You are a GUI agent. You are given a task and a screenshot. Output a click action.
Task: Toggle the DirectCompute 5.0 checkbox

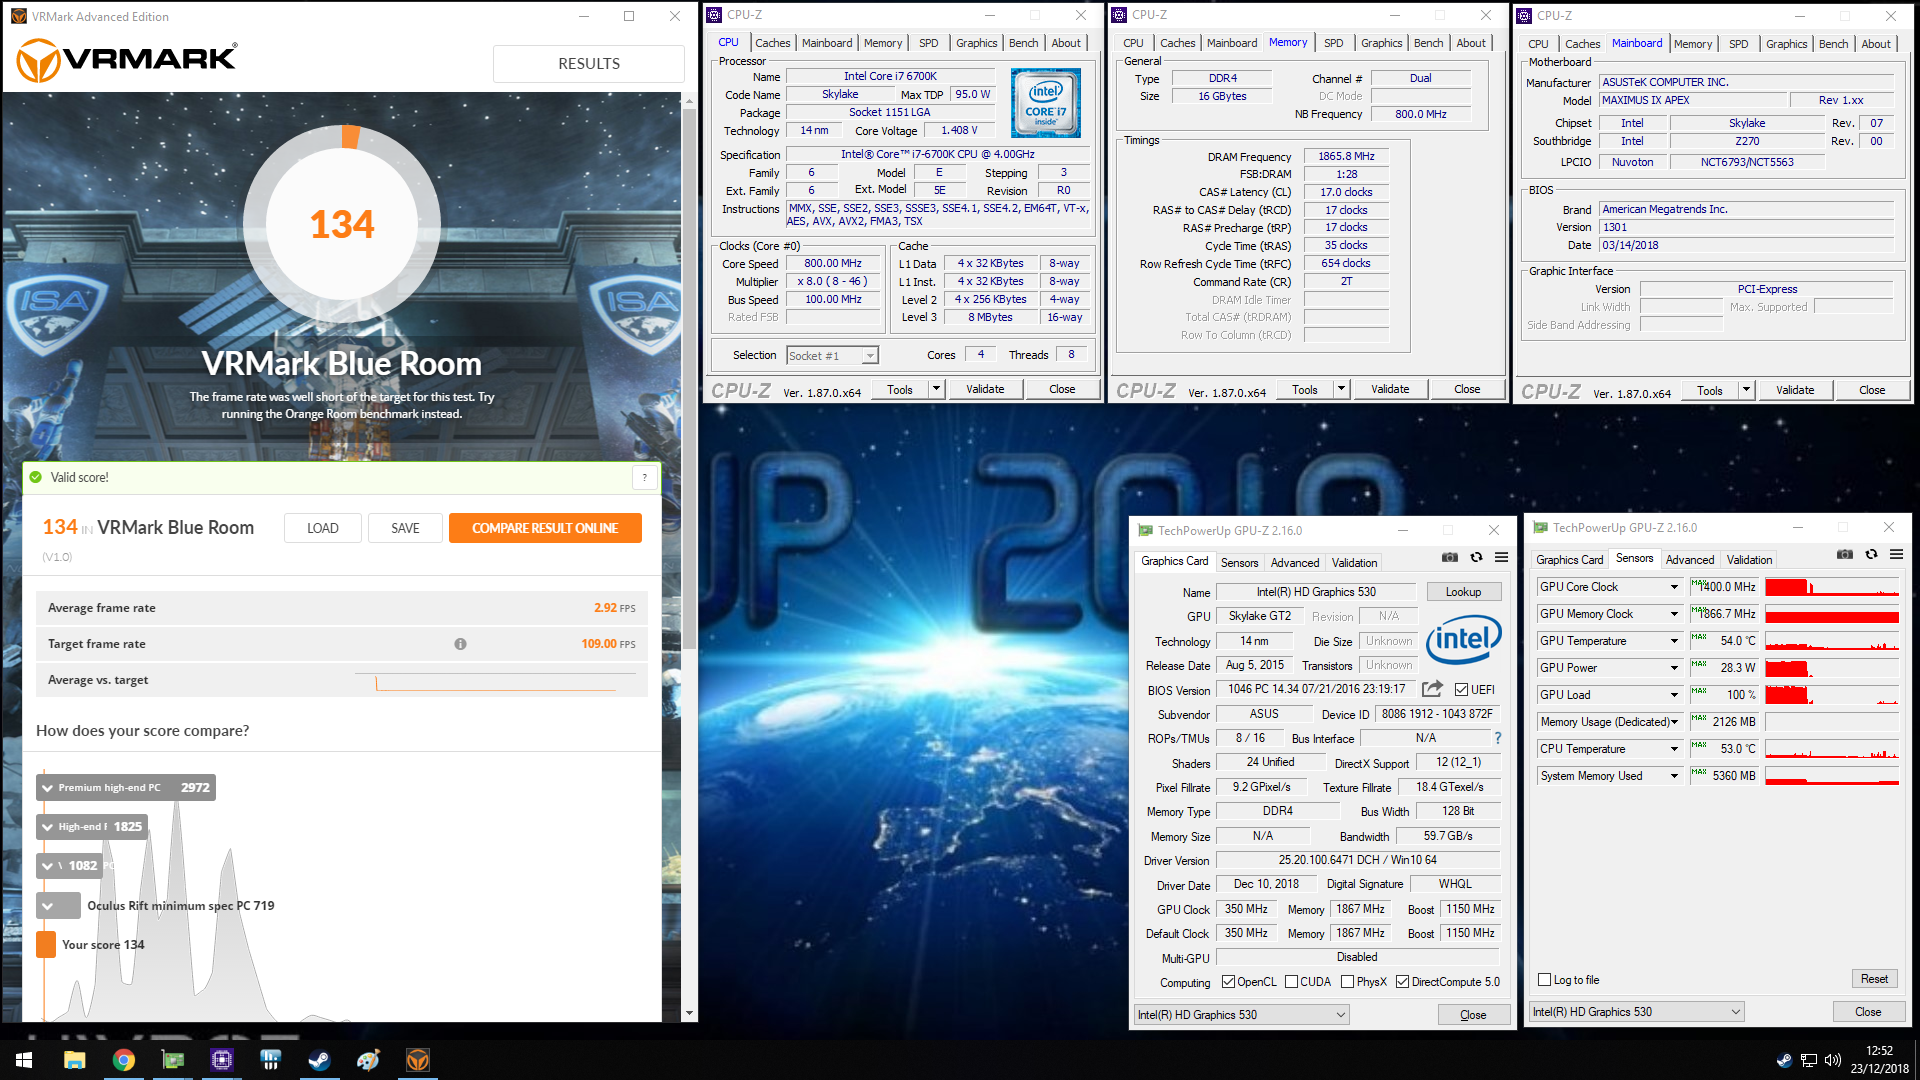[x=1402, y=981]
